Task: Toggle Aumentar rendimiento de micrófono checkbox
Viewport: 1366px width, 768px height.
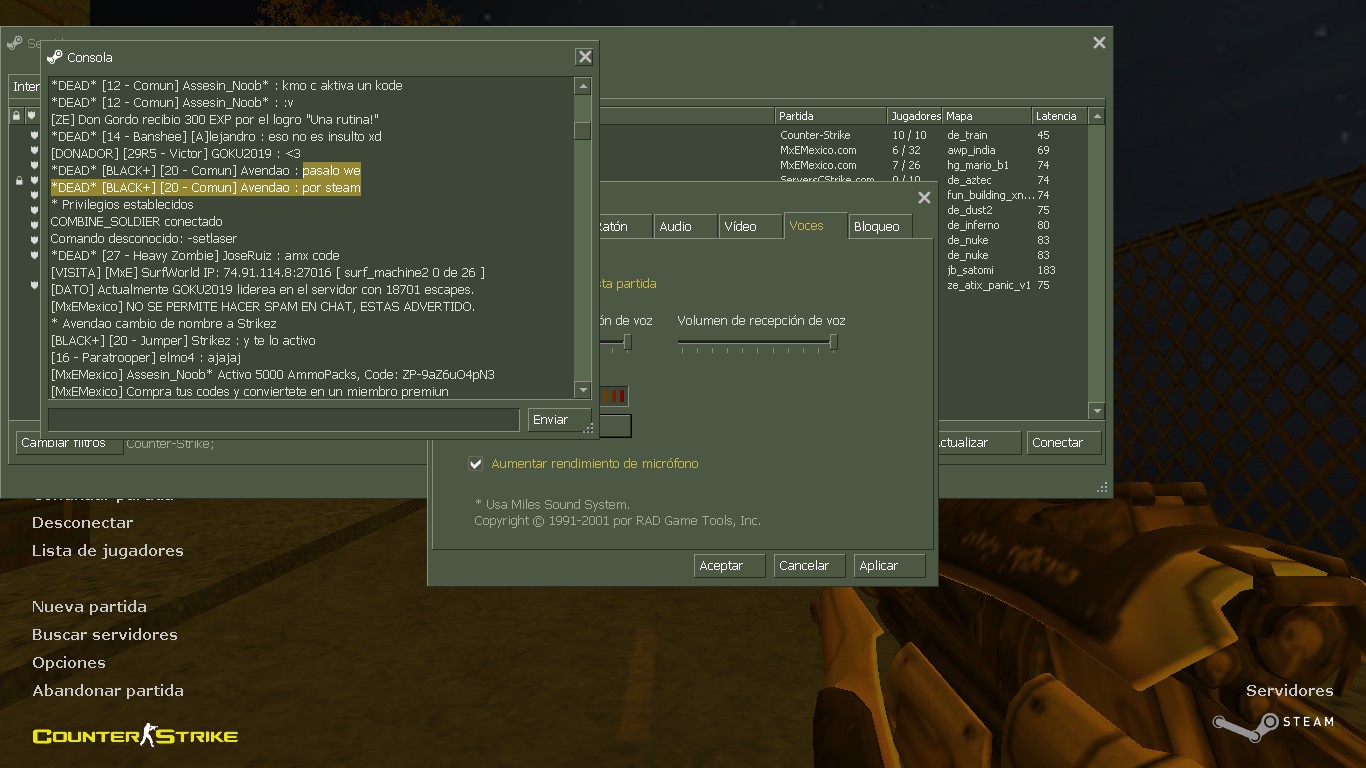Action: click(x=476, y=464)
